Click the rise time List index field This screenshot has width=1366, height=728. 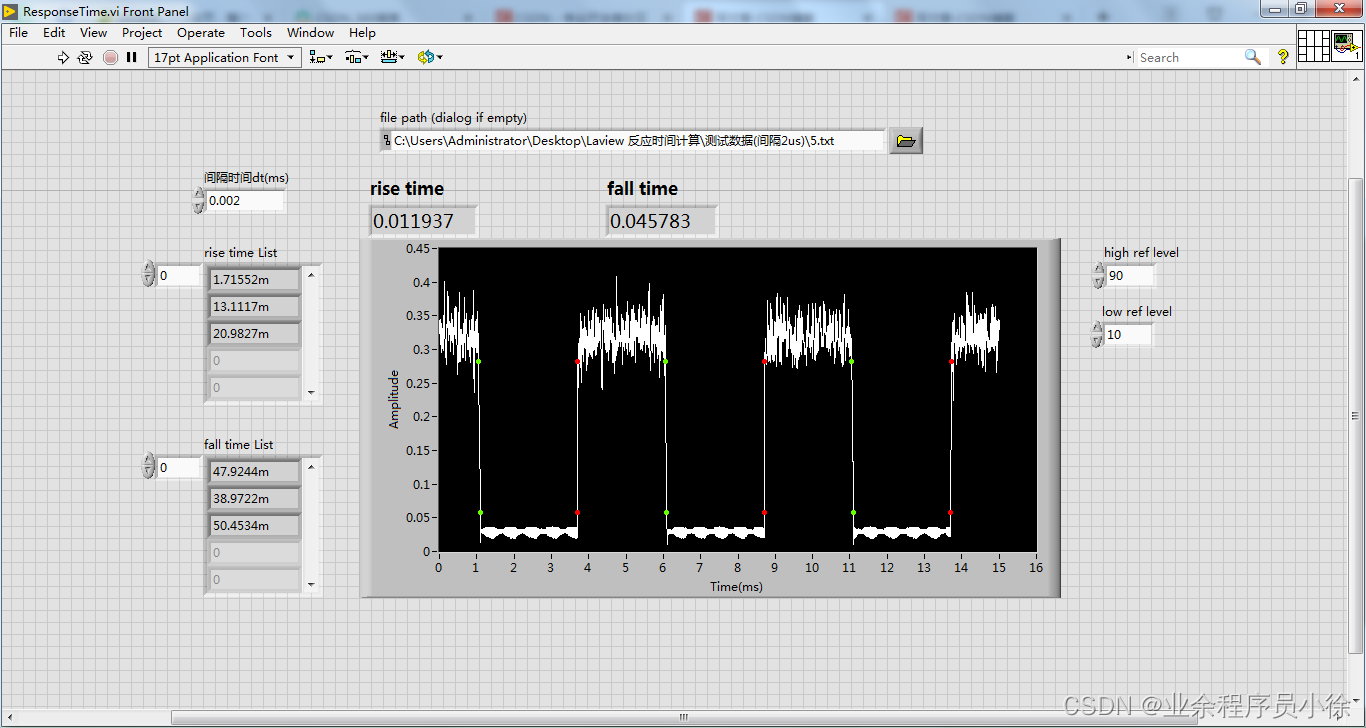[179, 275]
